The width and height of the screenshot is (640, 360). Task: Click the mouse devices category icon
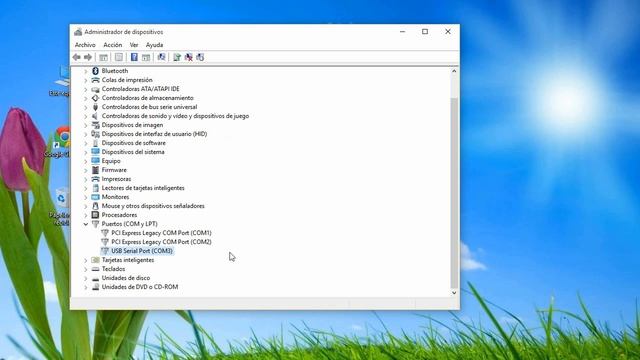[x=95, y=206]
